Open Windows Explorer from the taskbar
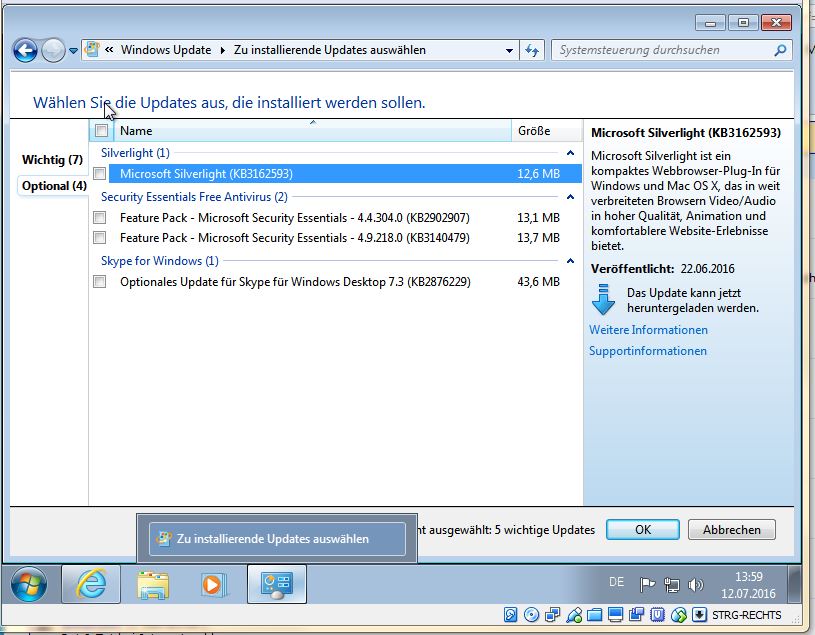This screenshot has width=815, height=635. [x=153, y=585]
